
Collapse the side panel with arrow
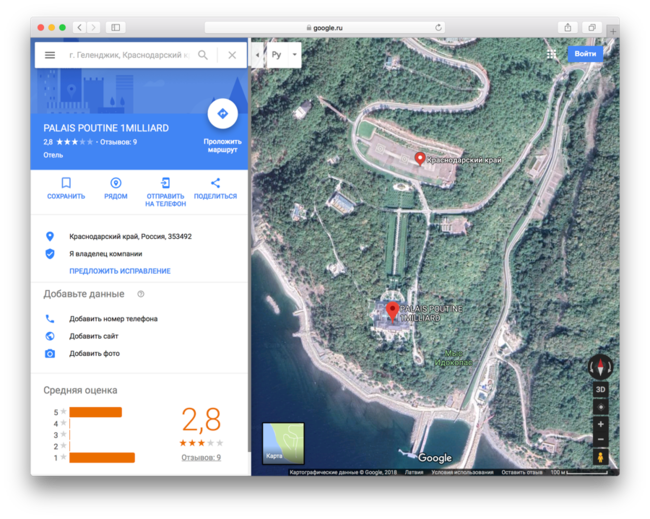tap(257, 54)
